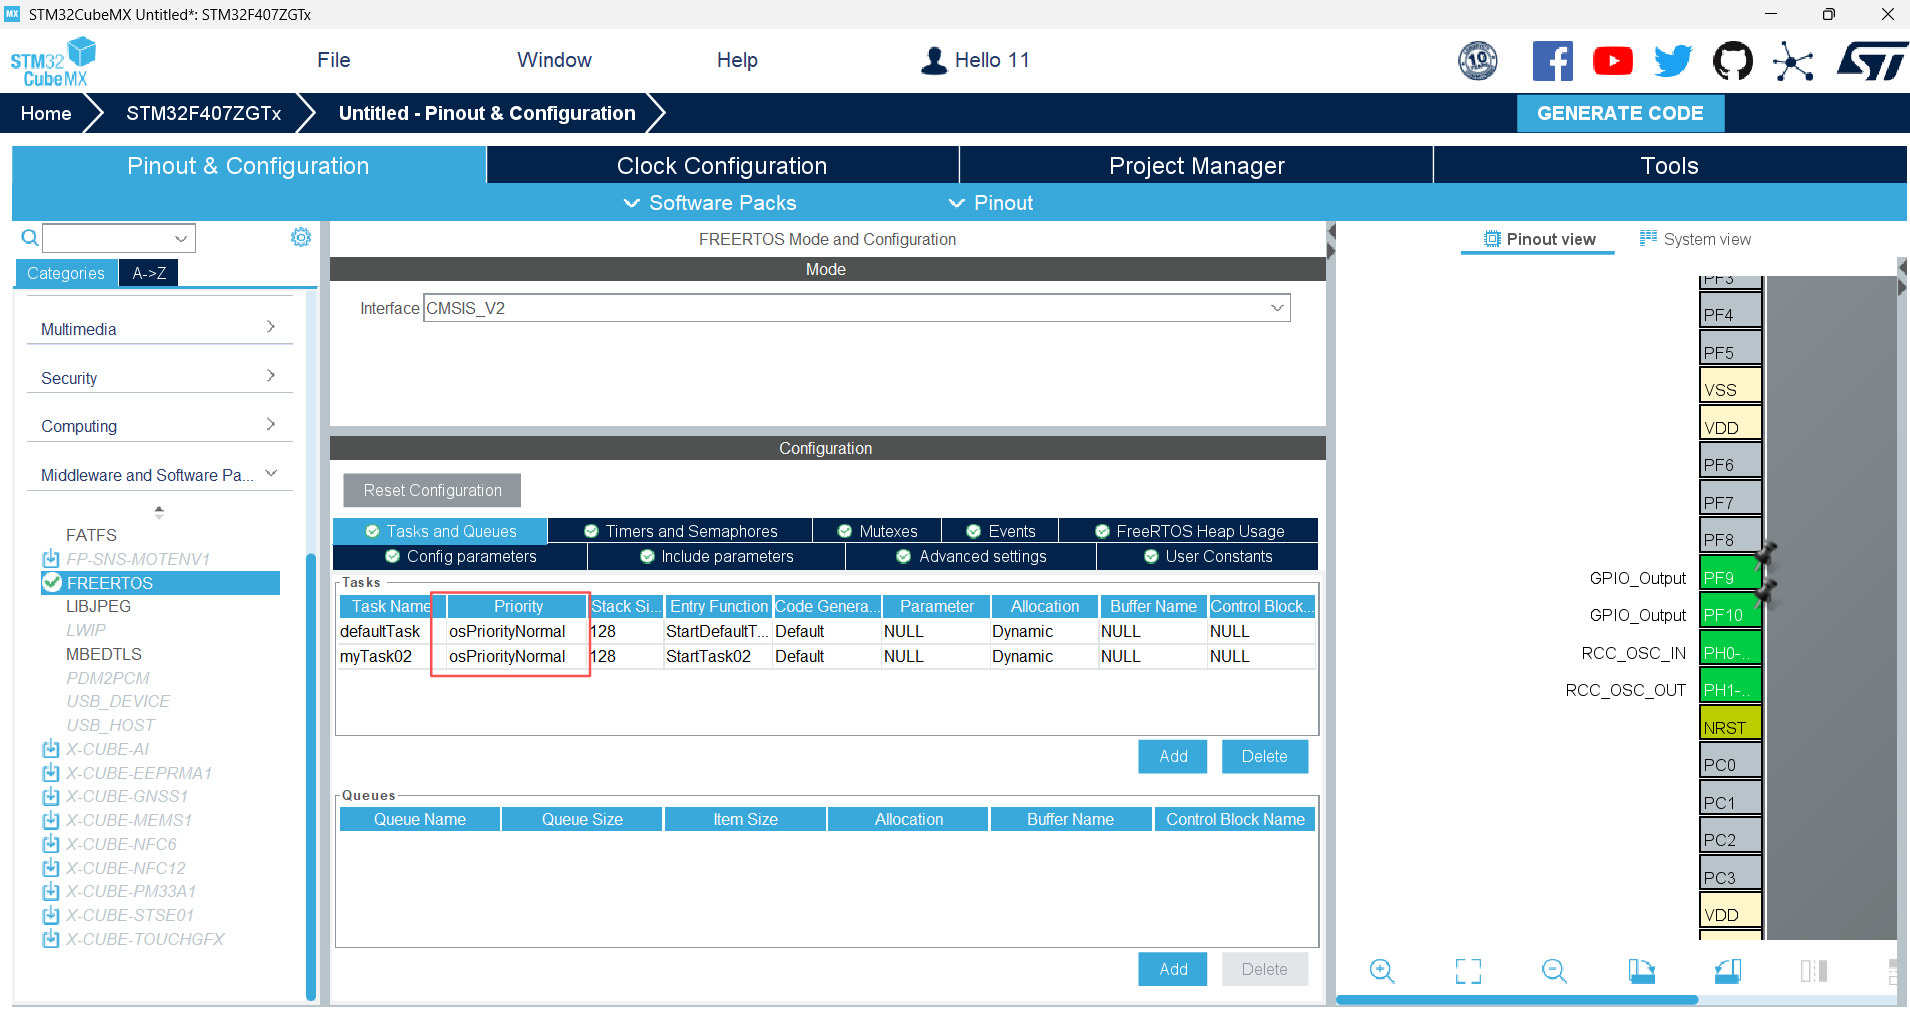
Task: Click the Reset Configuration button
Action: click(x=432, y=490)
